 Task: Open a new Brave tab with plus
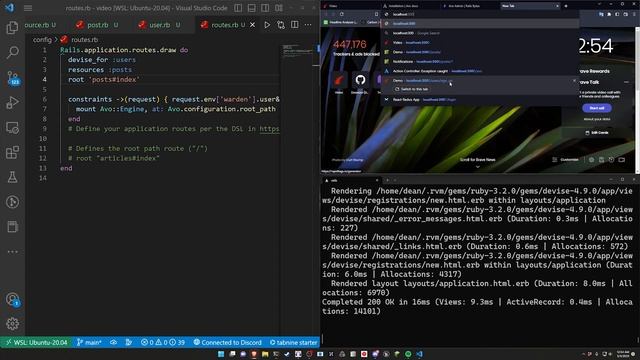566,6
